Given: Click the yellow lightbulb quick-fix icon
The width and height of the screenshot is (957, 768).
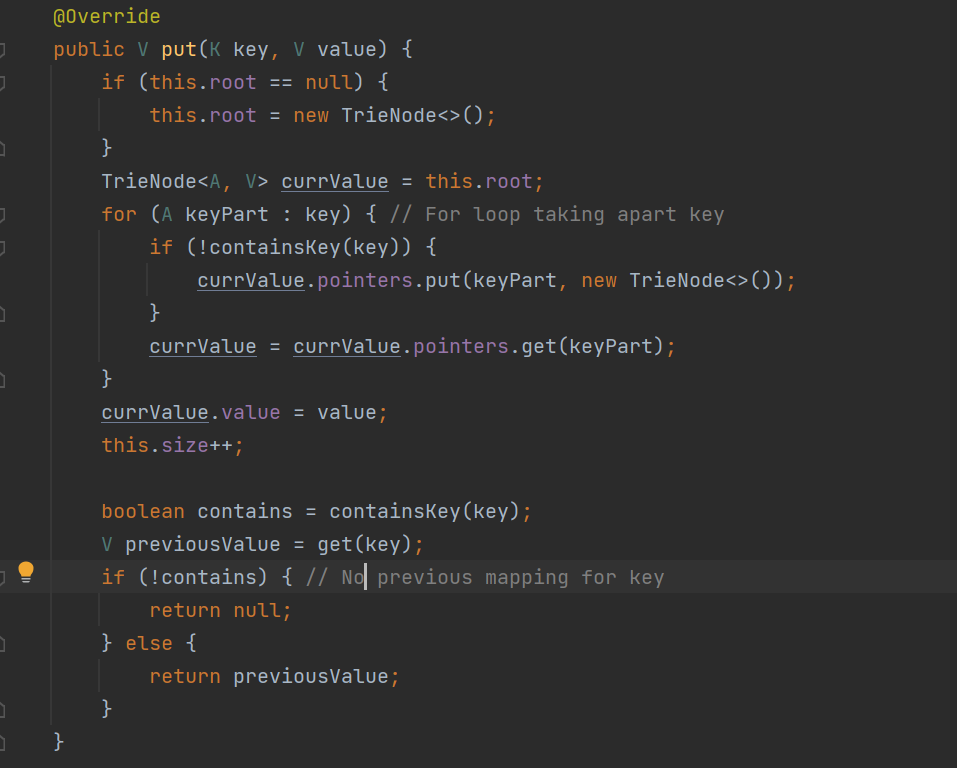Looking at the screenshot, I should coord(26,572).
